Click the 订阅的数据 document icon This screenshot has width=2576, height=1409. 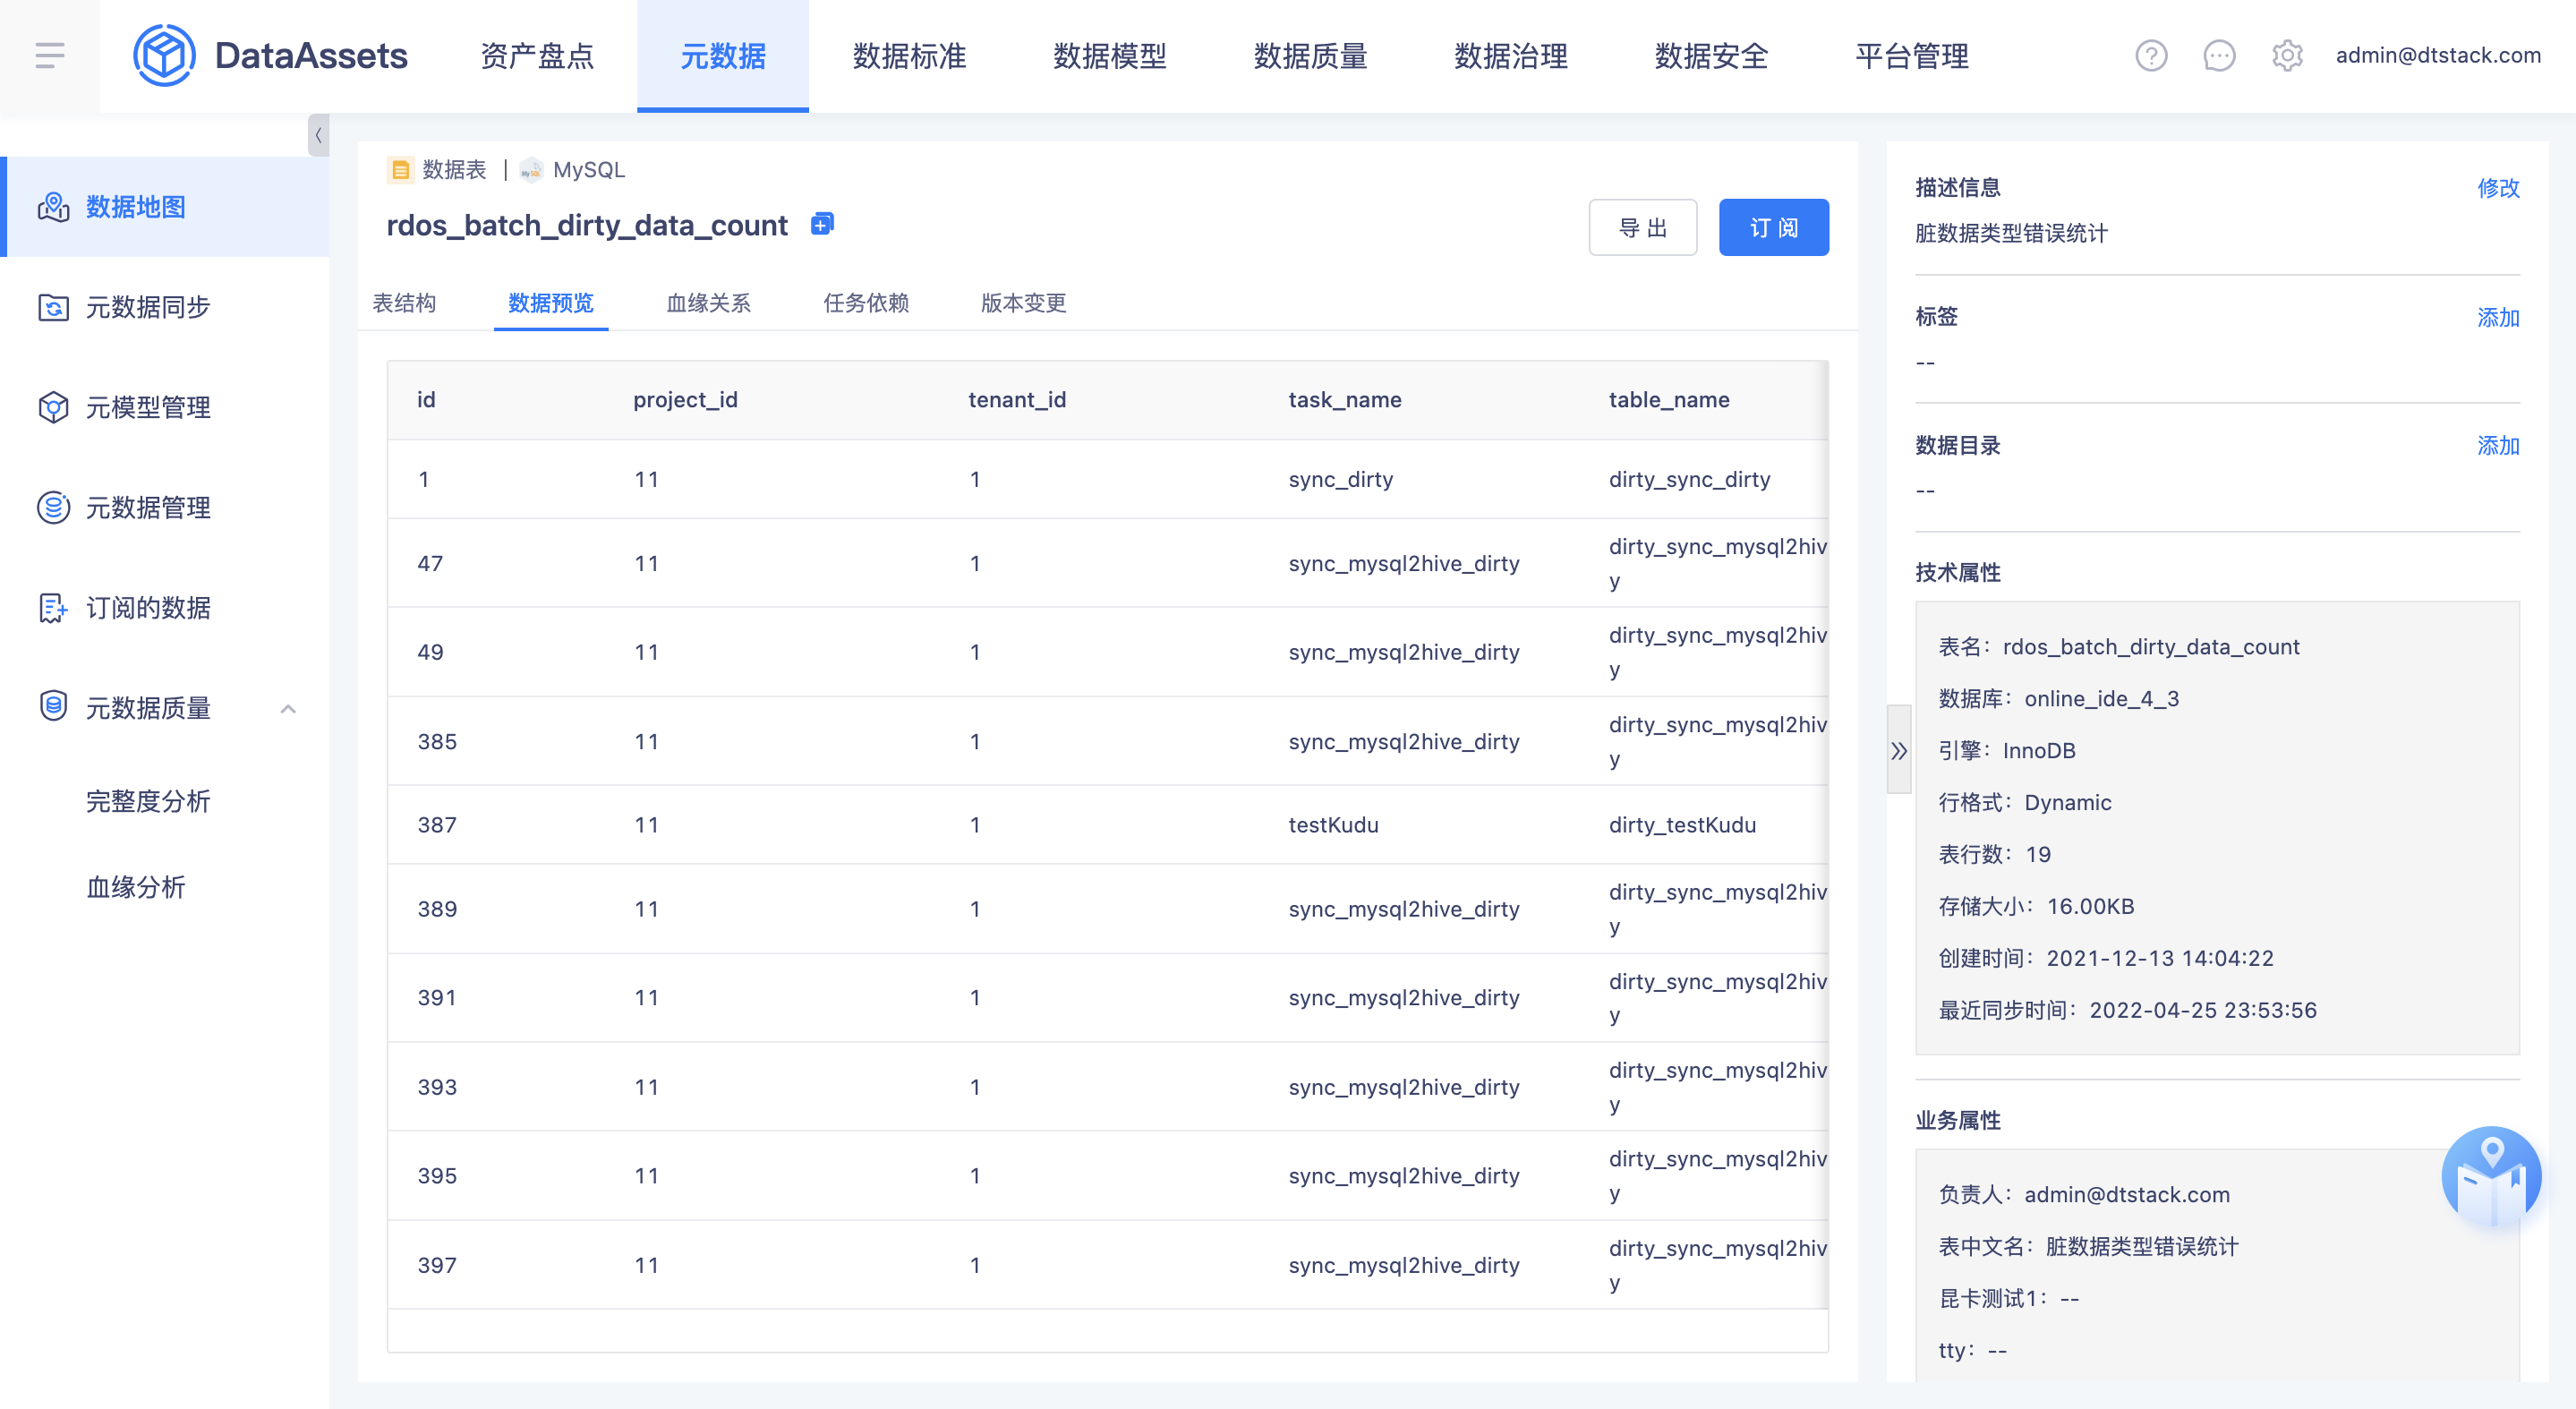pos(53,607)
